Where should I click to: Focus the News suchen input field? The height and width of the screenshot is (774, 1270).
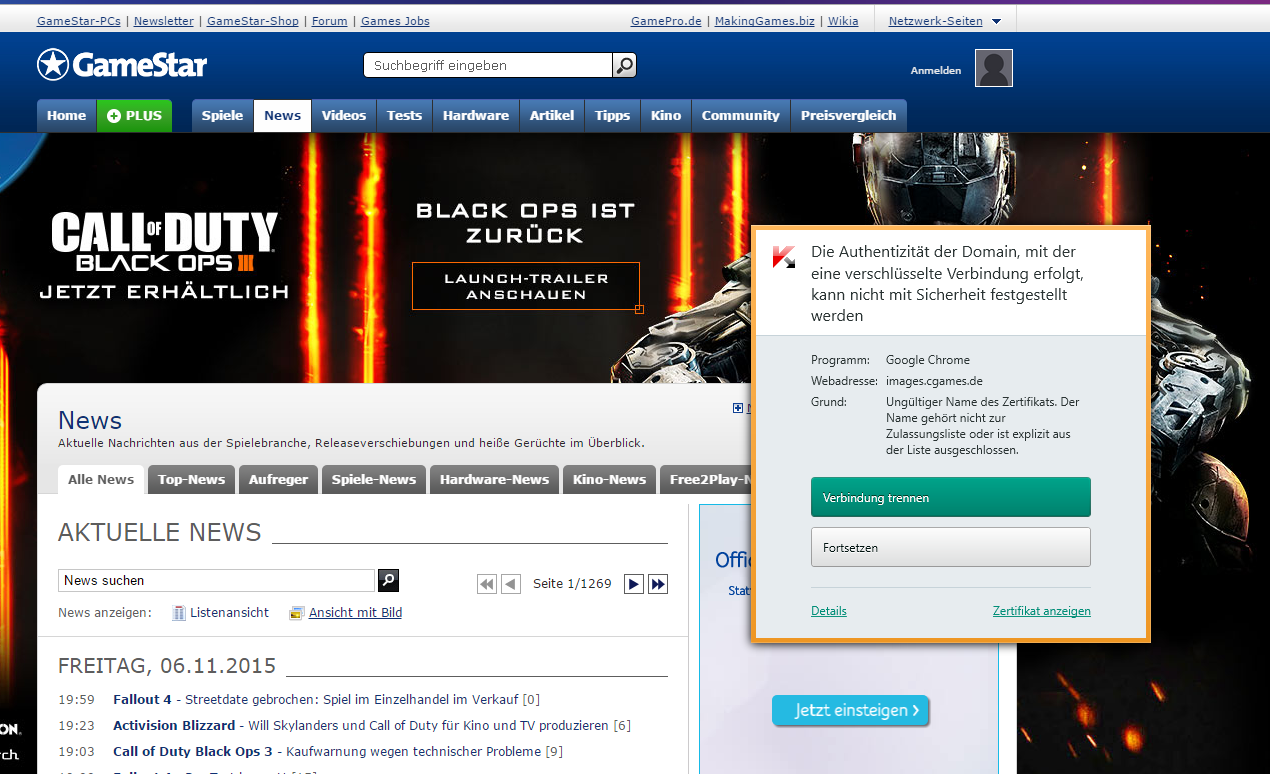click(216, 580)
